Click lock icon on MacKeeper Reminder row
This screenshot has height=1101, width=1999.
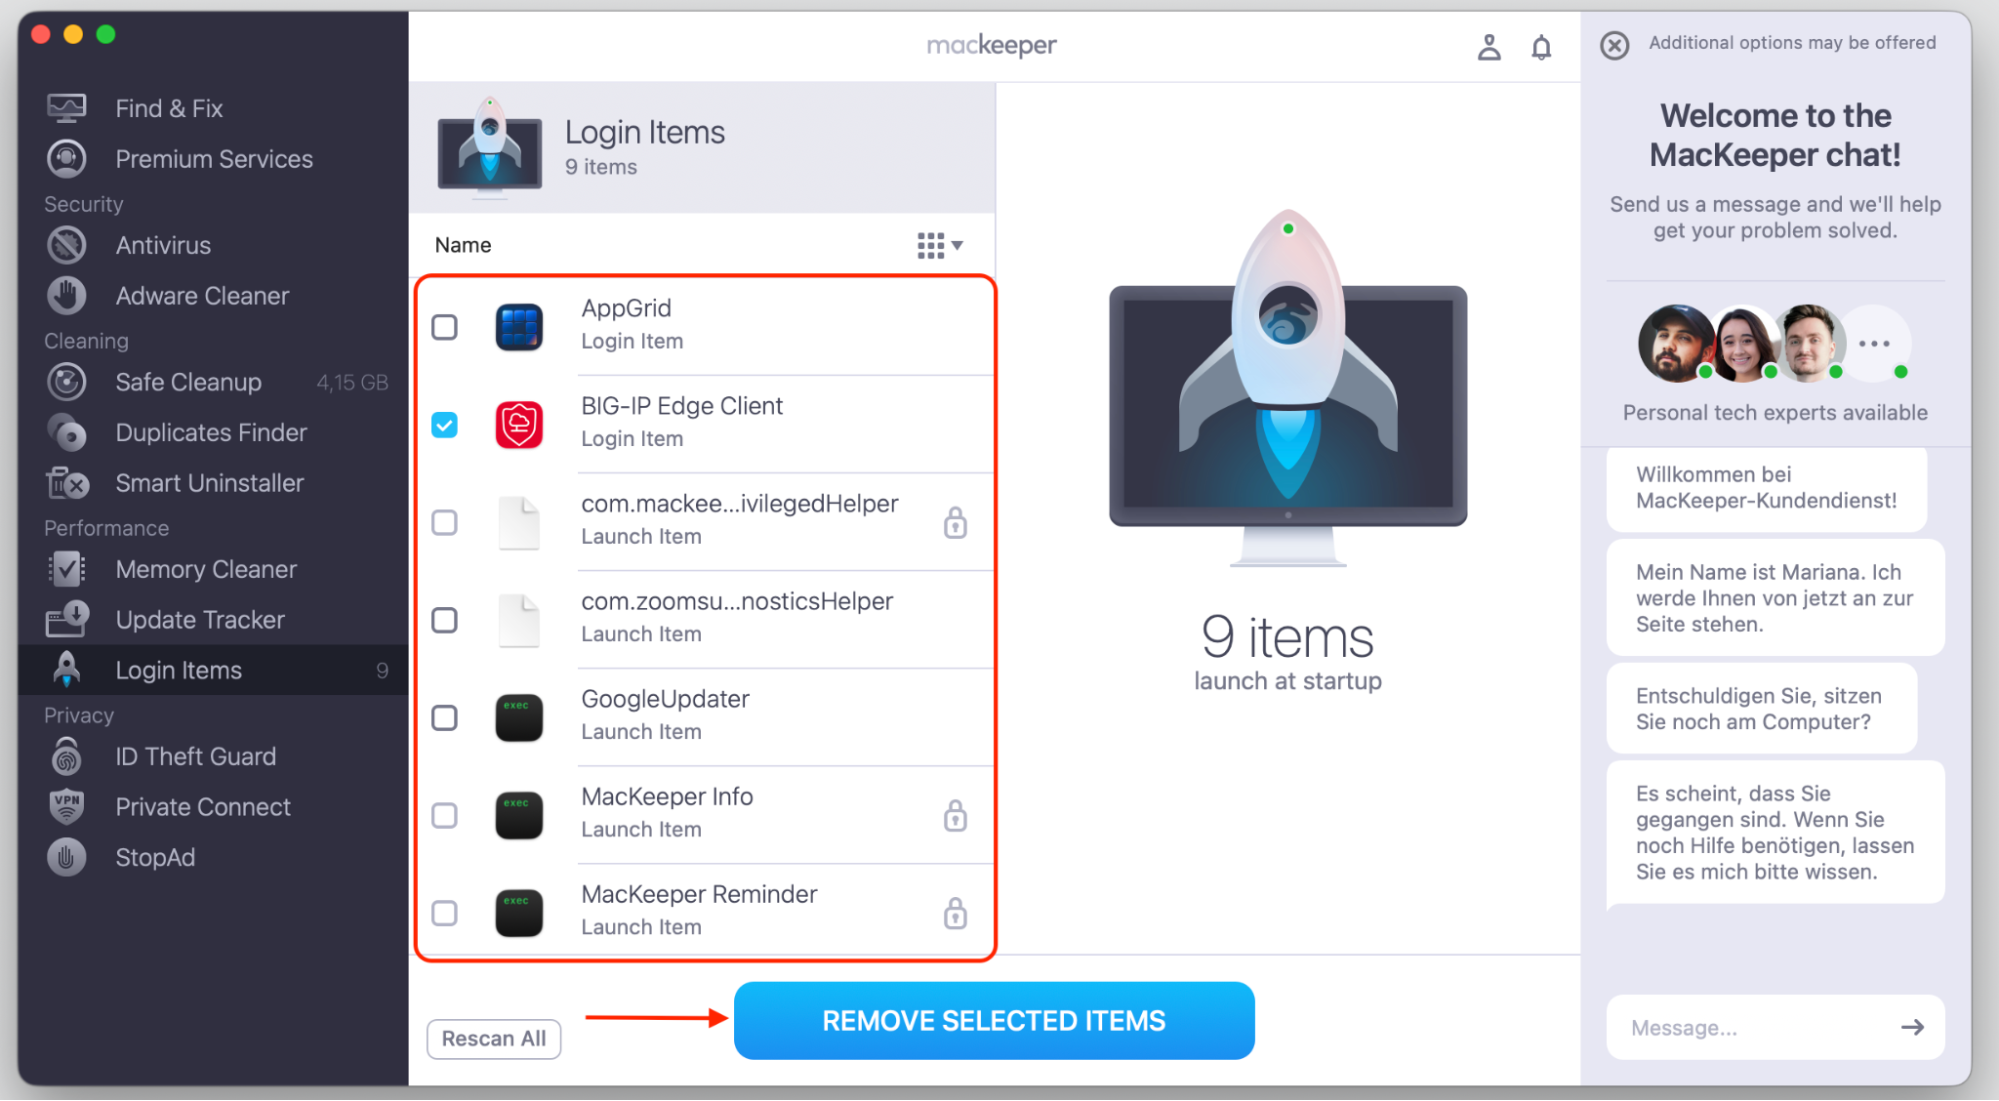tap(955, 912)
